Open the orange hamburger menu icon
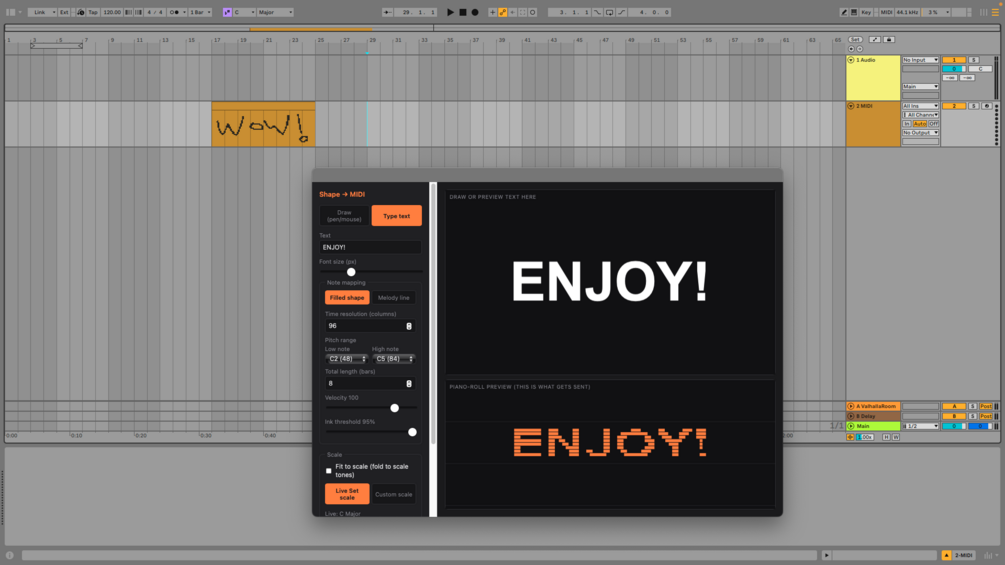Image resolution: width=1005 pixels, height=565 pixels. (x=995, y=12)
